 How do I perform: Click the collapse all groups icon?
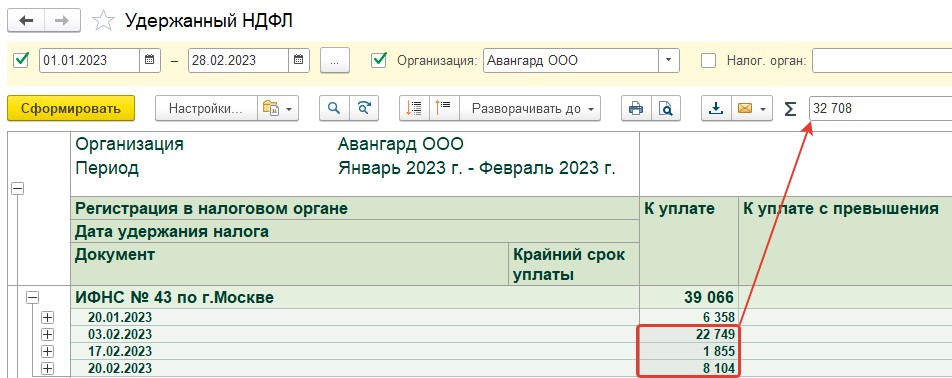click(x=444, y=108)
